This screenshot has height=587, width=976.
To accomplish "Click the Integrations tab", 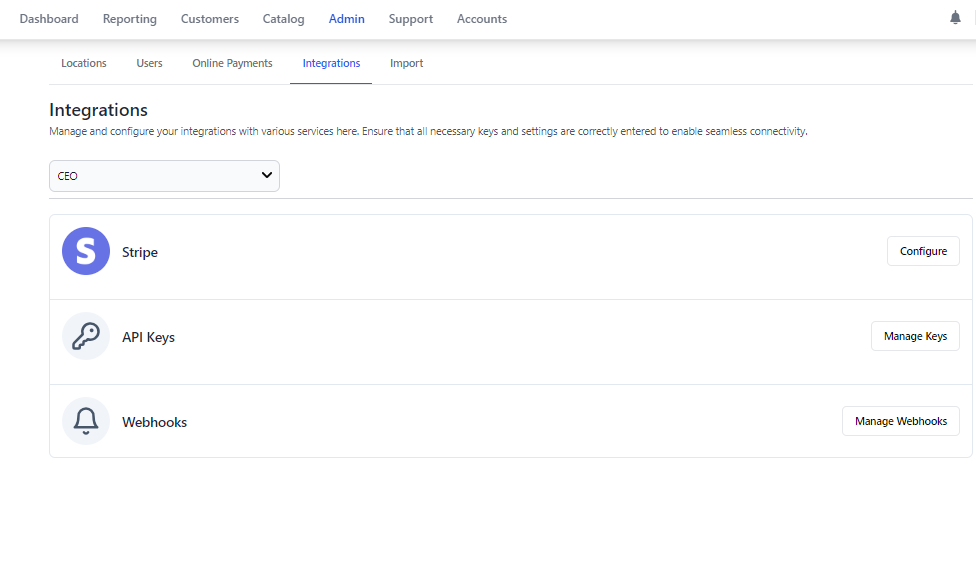I will coord(331,63).
